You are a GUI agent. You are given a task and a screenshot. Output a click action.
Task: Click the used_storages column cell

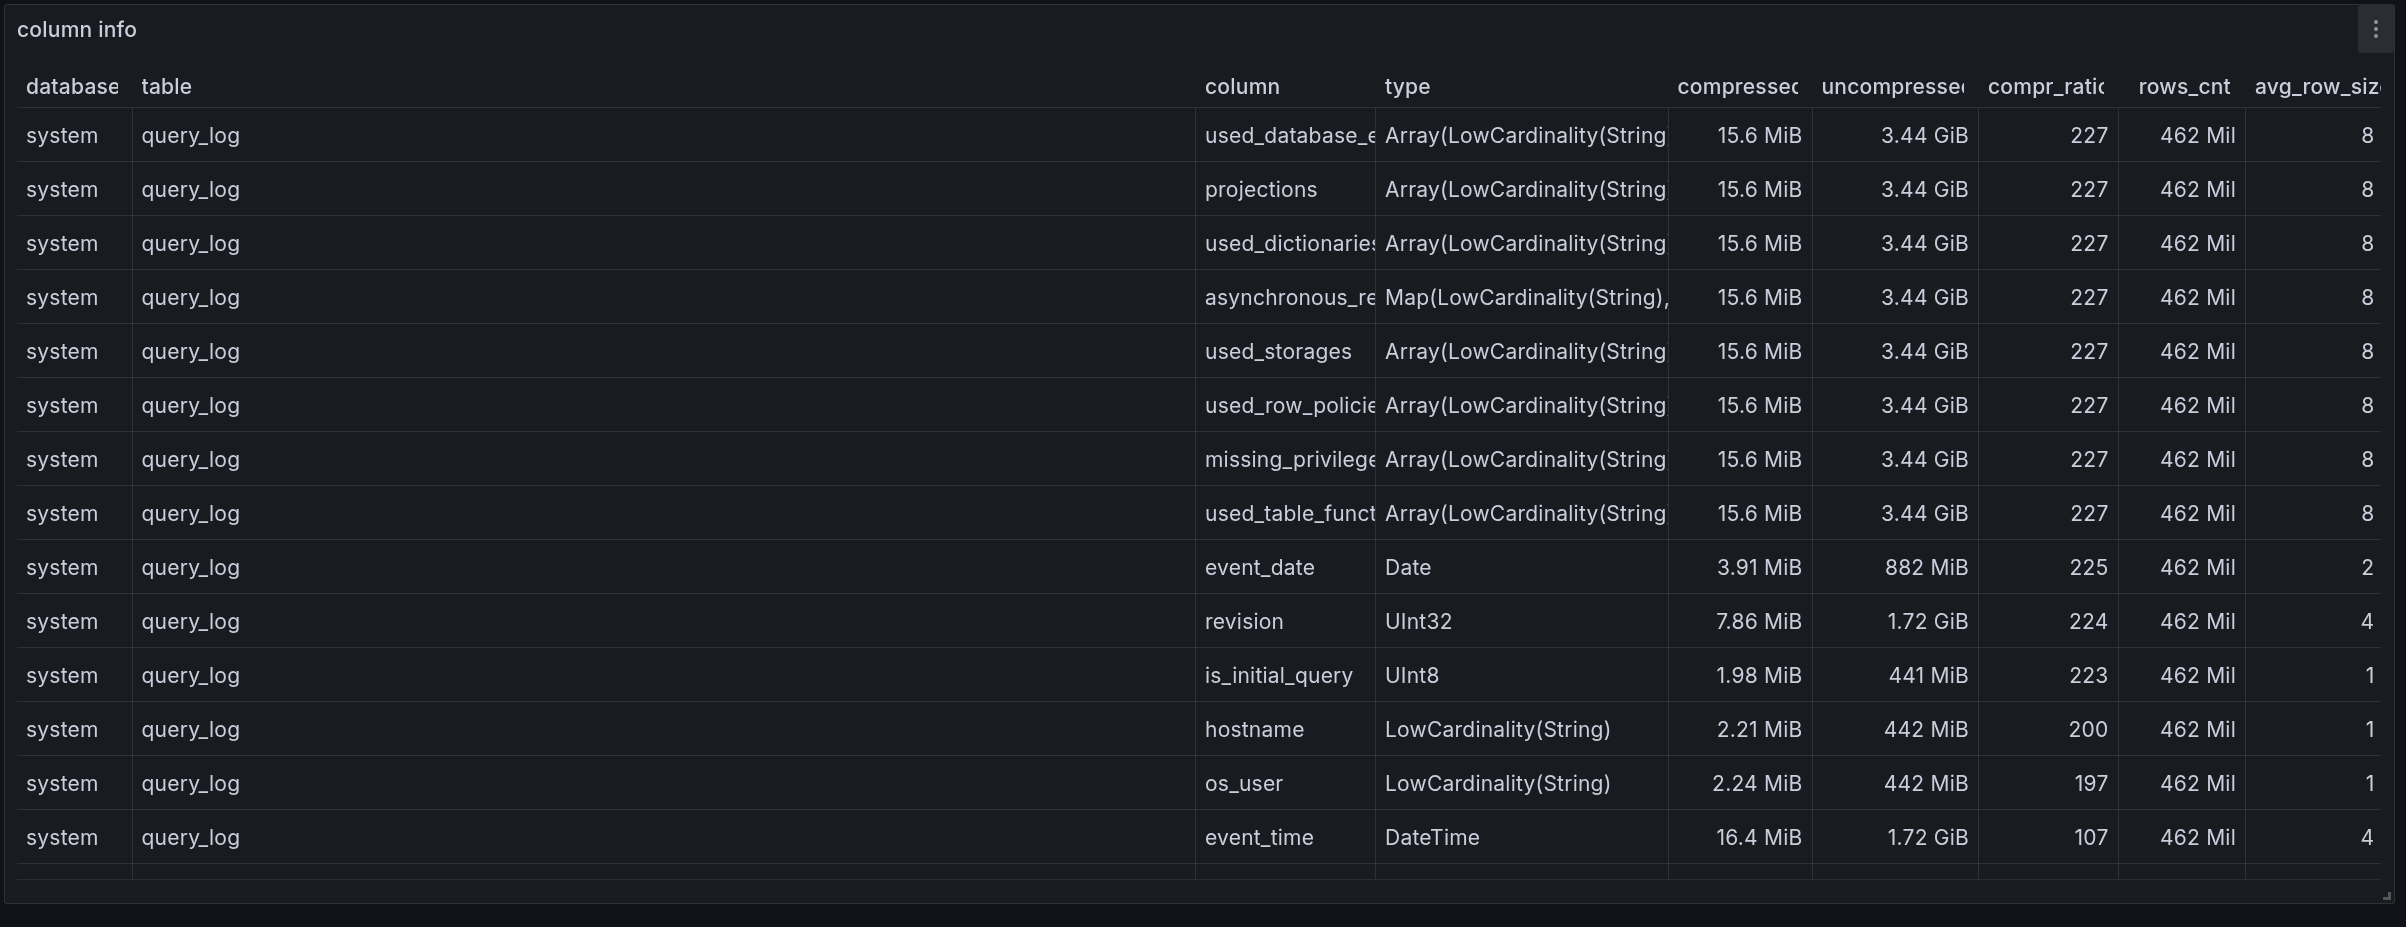point(1278,352)
